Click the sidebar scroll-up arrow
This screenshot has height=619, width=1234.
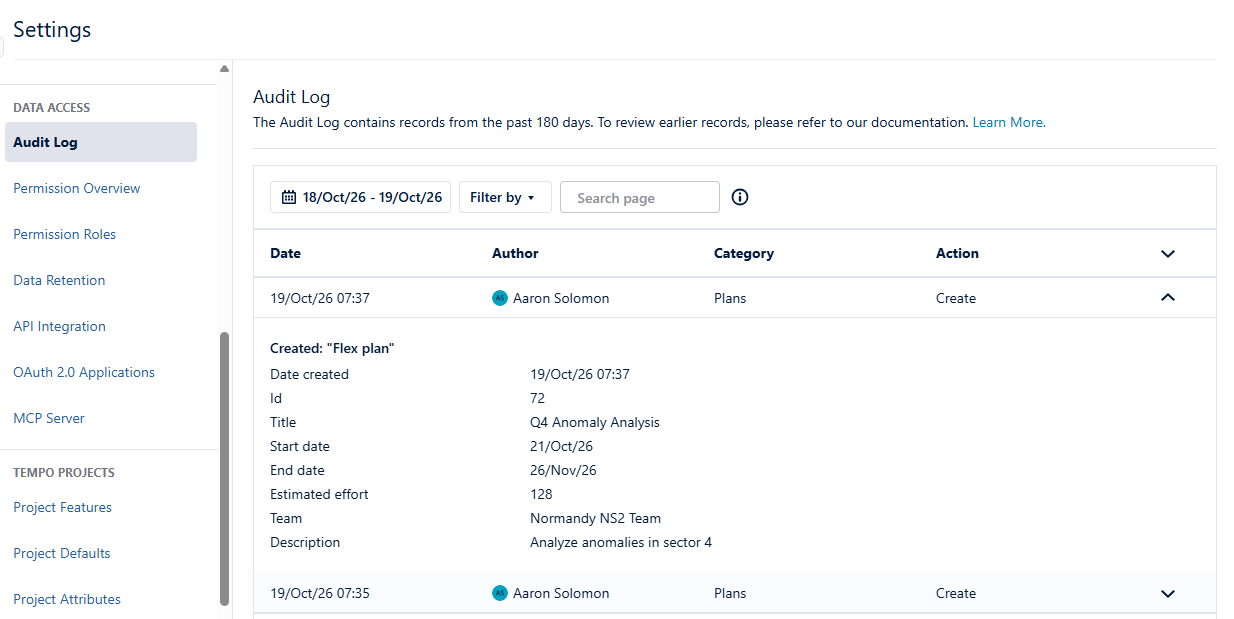[x=224, y=69]
